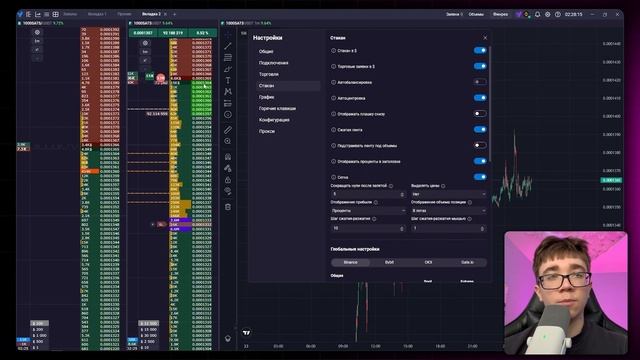Open the top bar settings gear icon
The image size is (640, 360).
pyautogui.click(x=547, y=14)
